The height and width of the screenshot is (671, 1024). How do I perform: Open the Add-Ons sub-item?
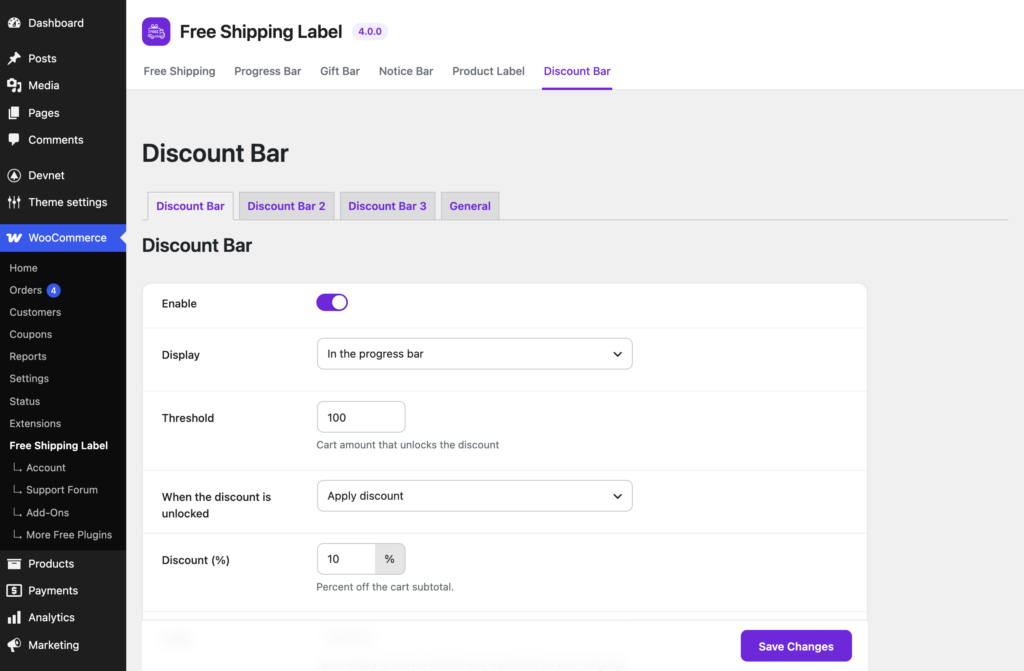coord(48,513)
